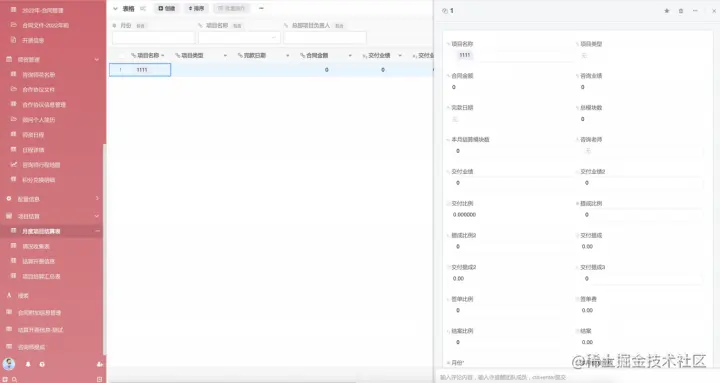Click the share icon next to 表格
This screenshot has height=383, width=720.
tap(143, 8)
